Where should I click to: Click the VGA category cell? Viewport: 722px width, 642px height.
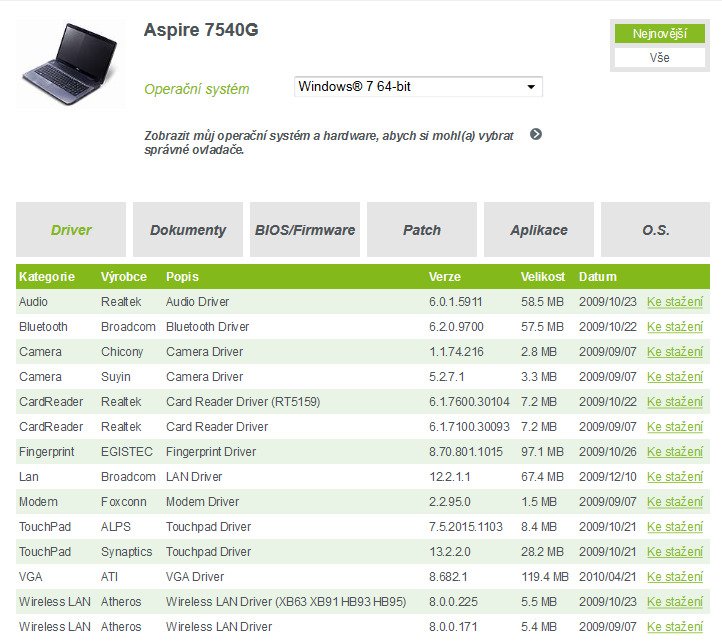click(x=30, y=577)
